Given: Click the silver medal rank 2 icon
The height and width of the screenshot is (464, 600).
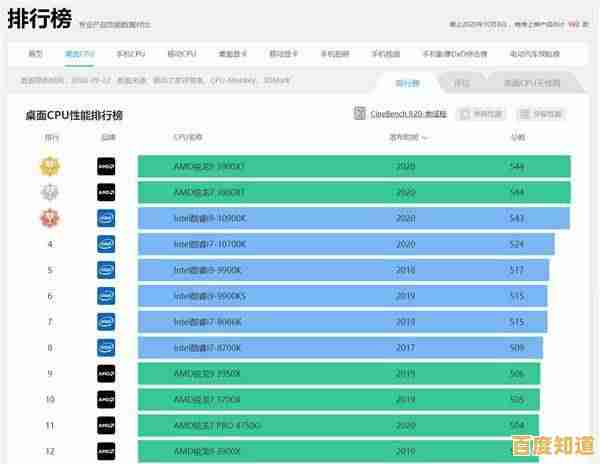Looking at the screenshot, I should coord(49,192).
